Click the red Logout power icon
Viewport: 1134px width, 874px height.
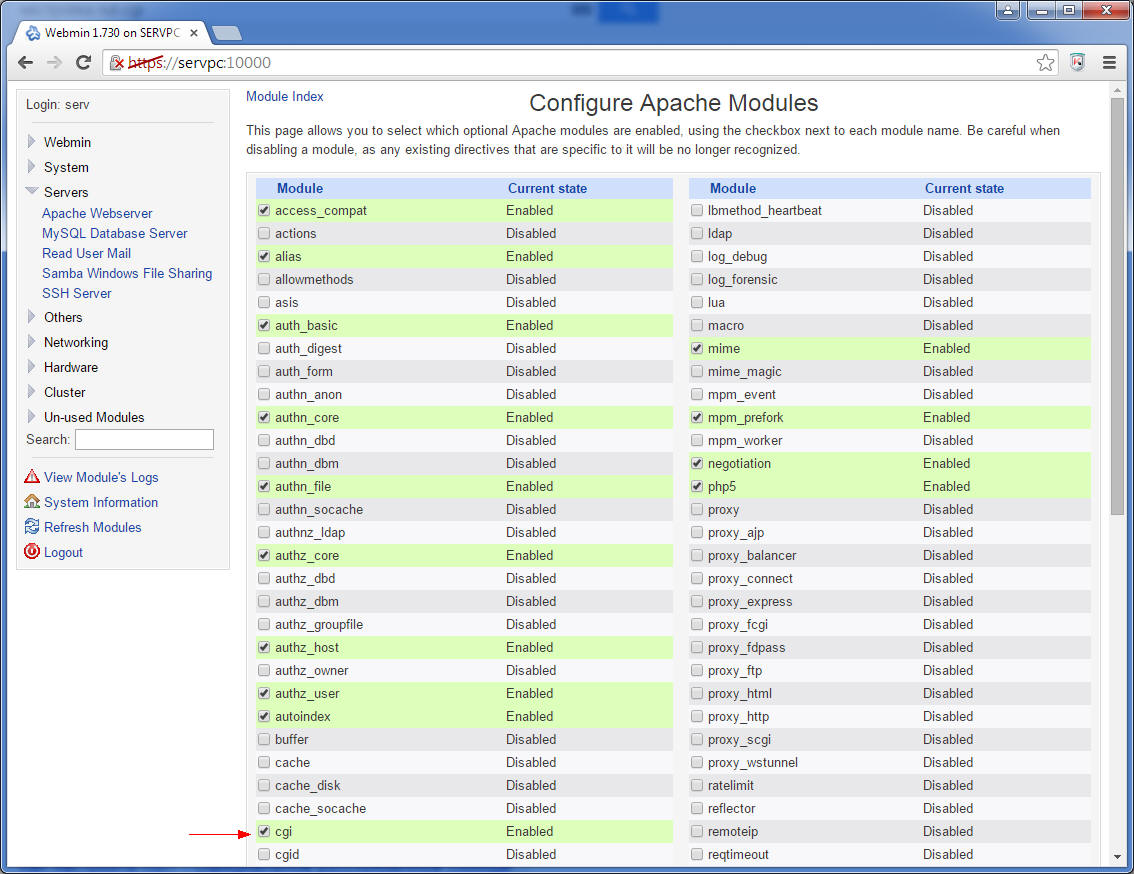coord(32,551)
